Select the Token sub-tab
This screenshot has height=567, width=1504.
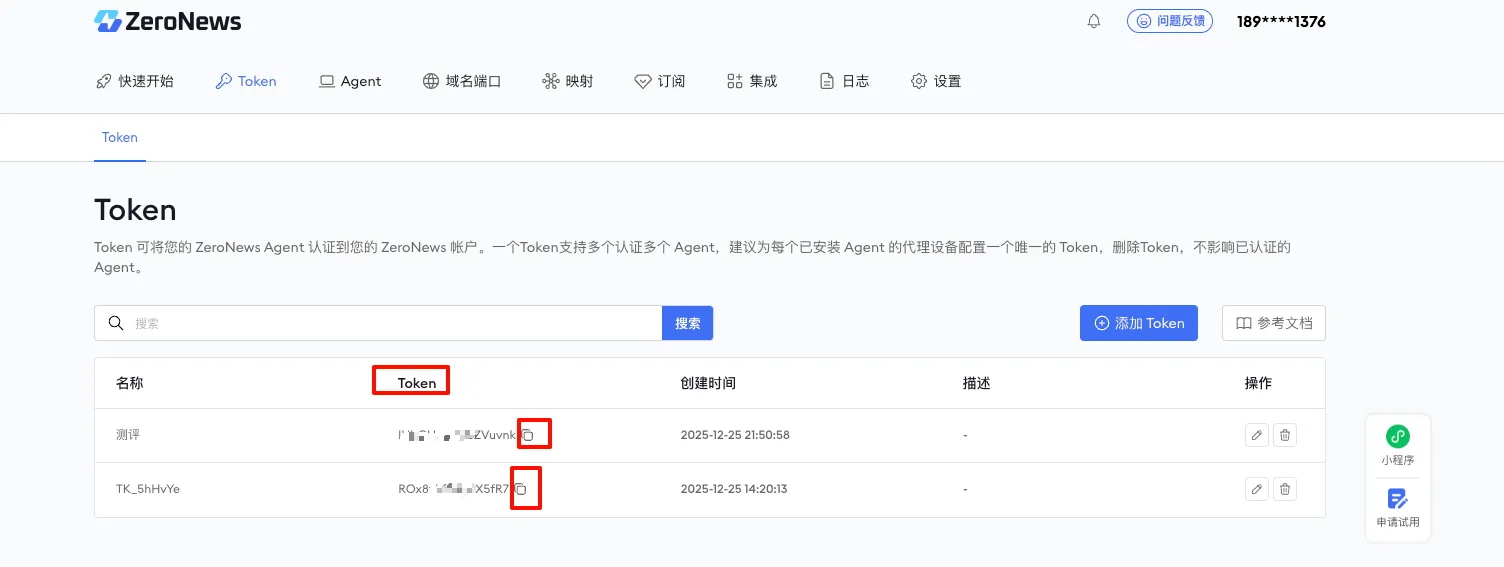click(120, 138)
